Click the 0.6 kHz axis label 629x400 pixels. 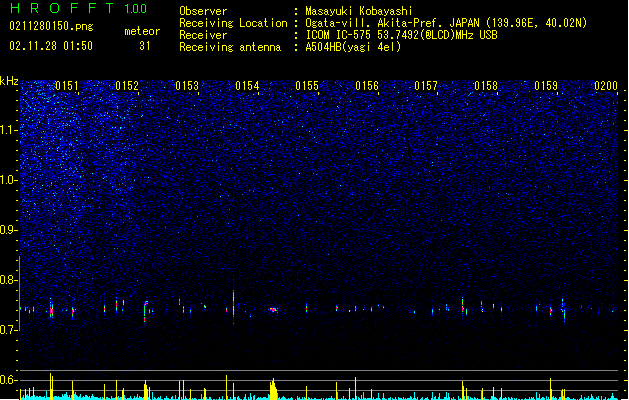tap(8, 380)
